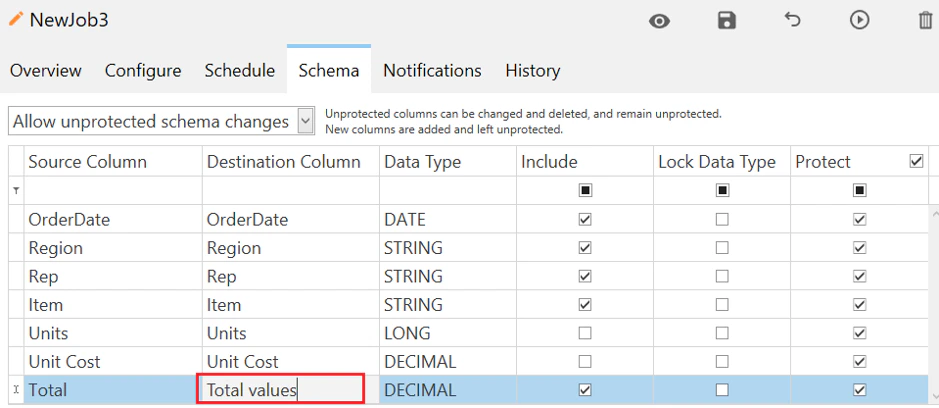This screenshot has height=408, width=939.
Task: Enable Lock Data Type for Total
Action: pos(722,390)
